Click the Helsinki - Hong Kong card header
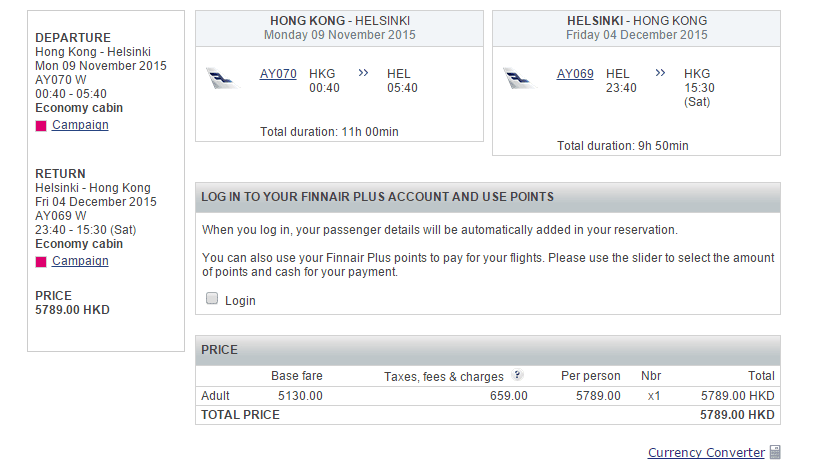 coord(636,28)
